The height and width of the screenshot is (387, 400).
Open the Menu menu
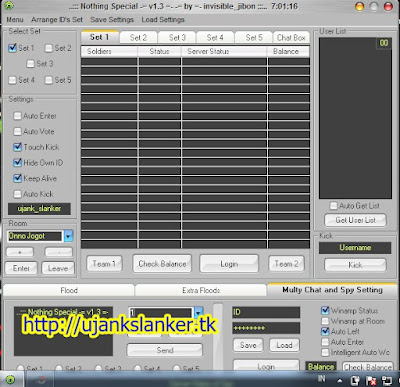15,20
